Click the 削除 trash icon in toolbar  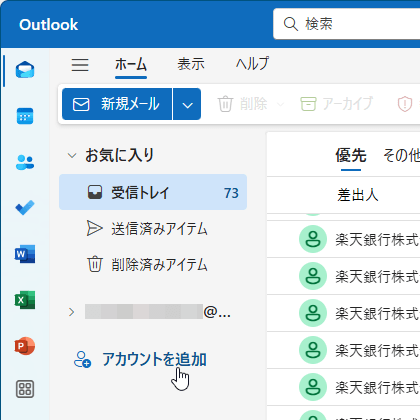coord(225,104)
